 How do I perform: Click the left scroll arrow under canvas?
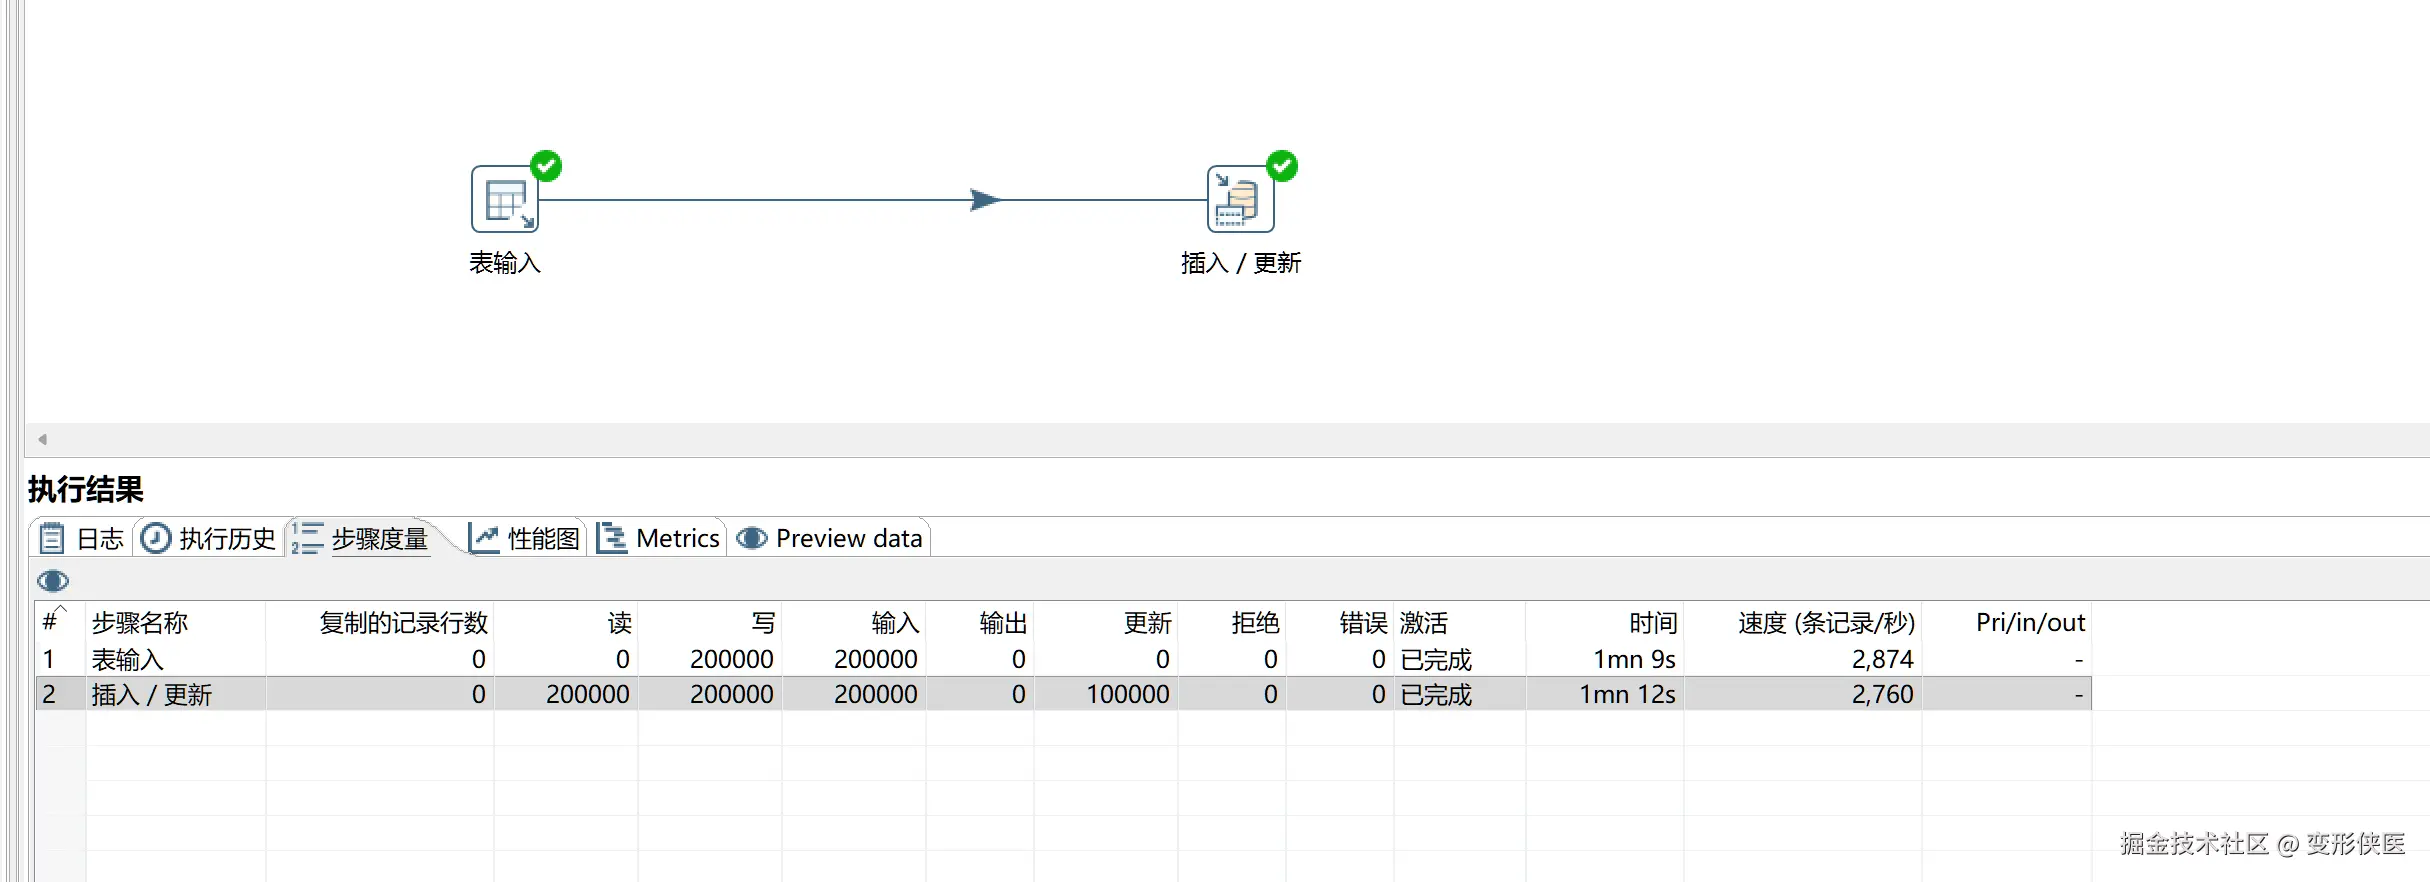42,439
